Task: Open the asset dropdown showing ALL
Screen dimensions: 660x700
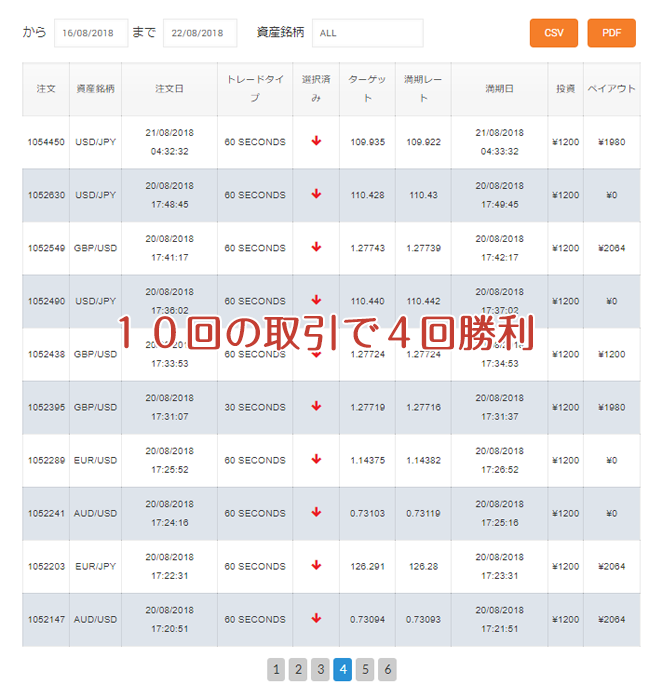Action: (x=368, y=33)
